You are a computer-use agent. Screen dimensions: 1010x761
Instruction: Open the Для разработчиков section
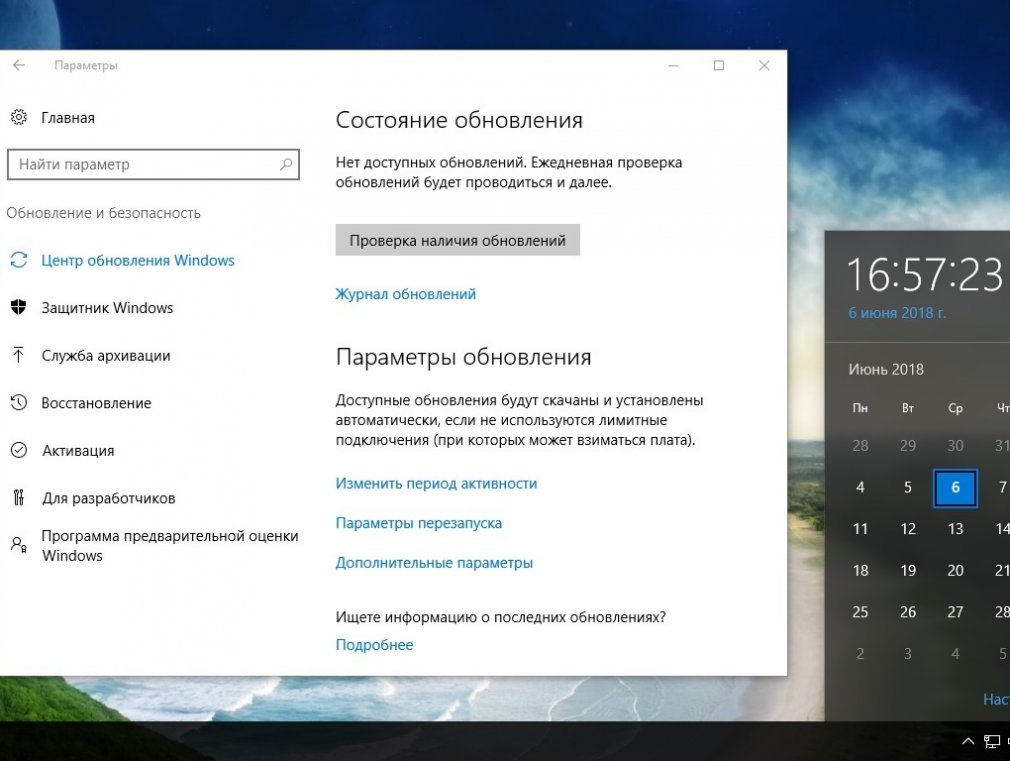pos(109,498)
